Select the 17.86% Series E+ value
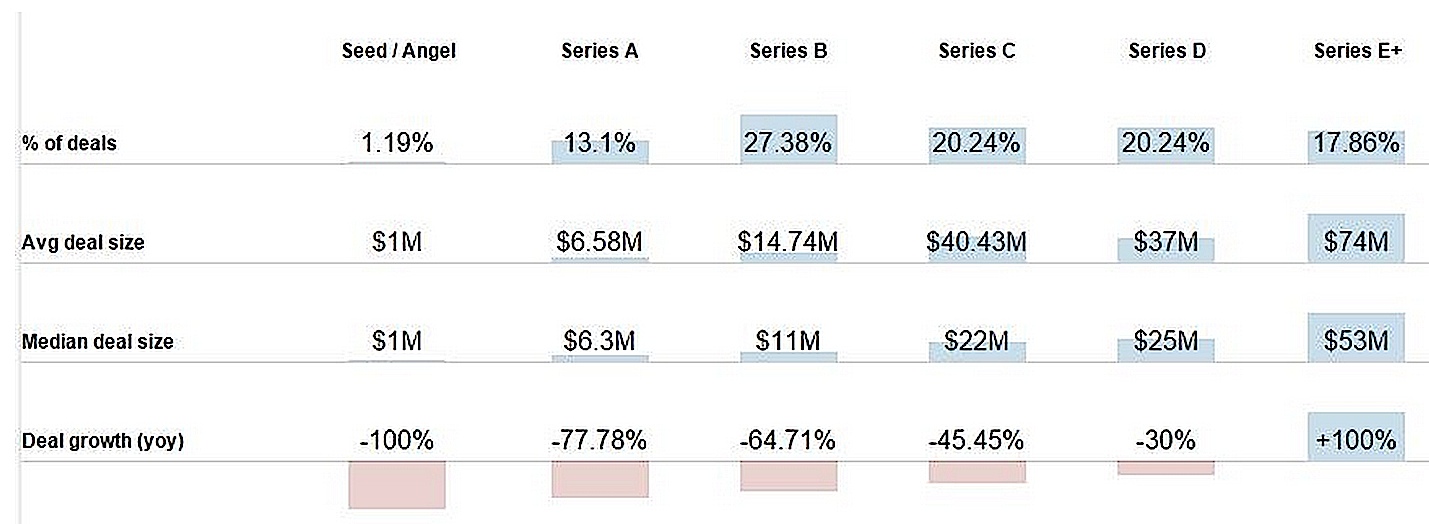The width and height of the screenshot is (1429, 524). (x=1356, y=143)
